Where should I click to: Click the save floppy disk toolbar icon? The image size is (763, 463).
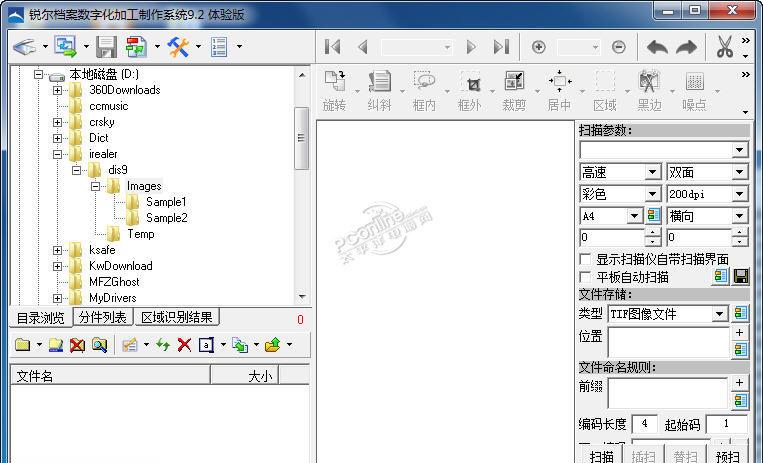pos(107,47)
